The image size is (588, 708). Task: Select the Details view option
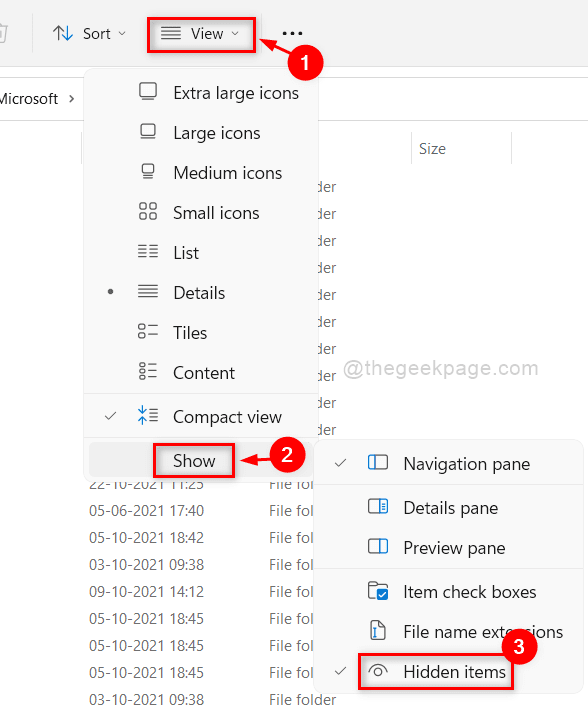(x=201, y=293)
